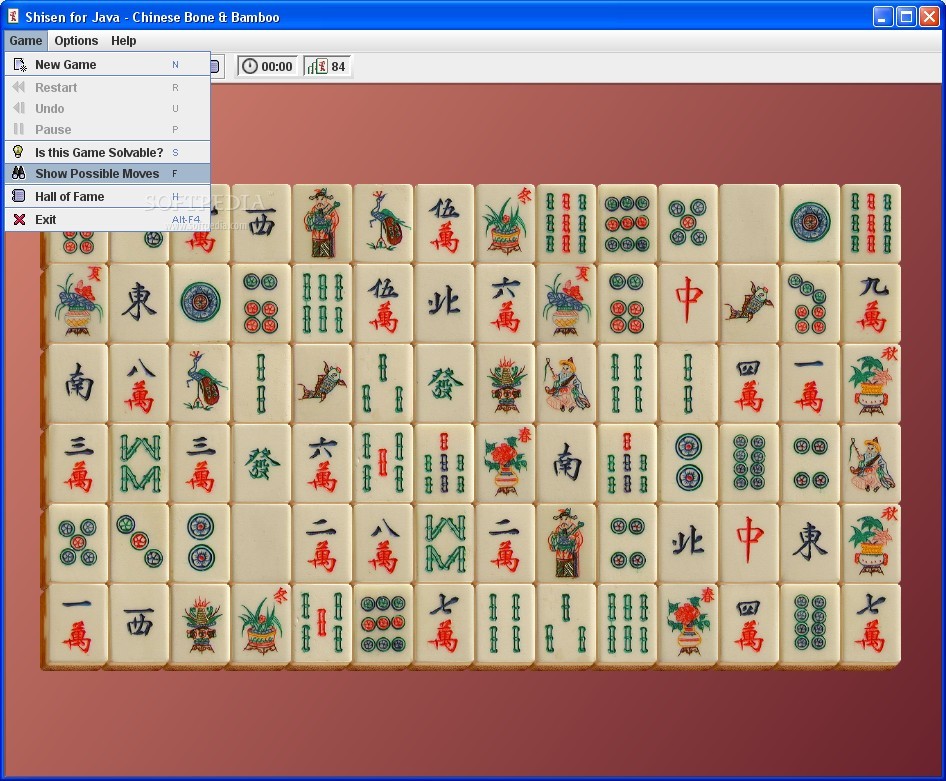Select the 九萬 tile
The height and width of the screenshot is (781, 946).
(871, 303)
